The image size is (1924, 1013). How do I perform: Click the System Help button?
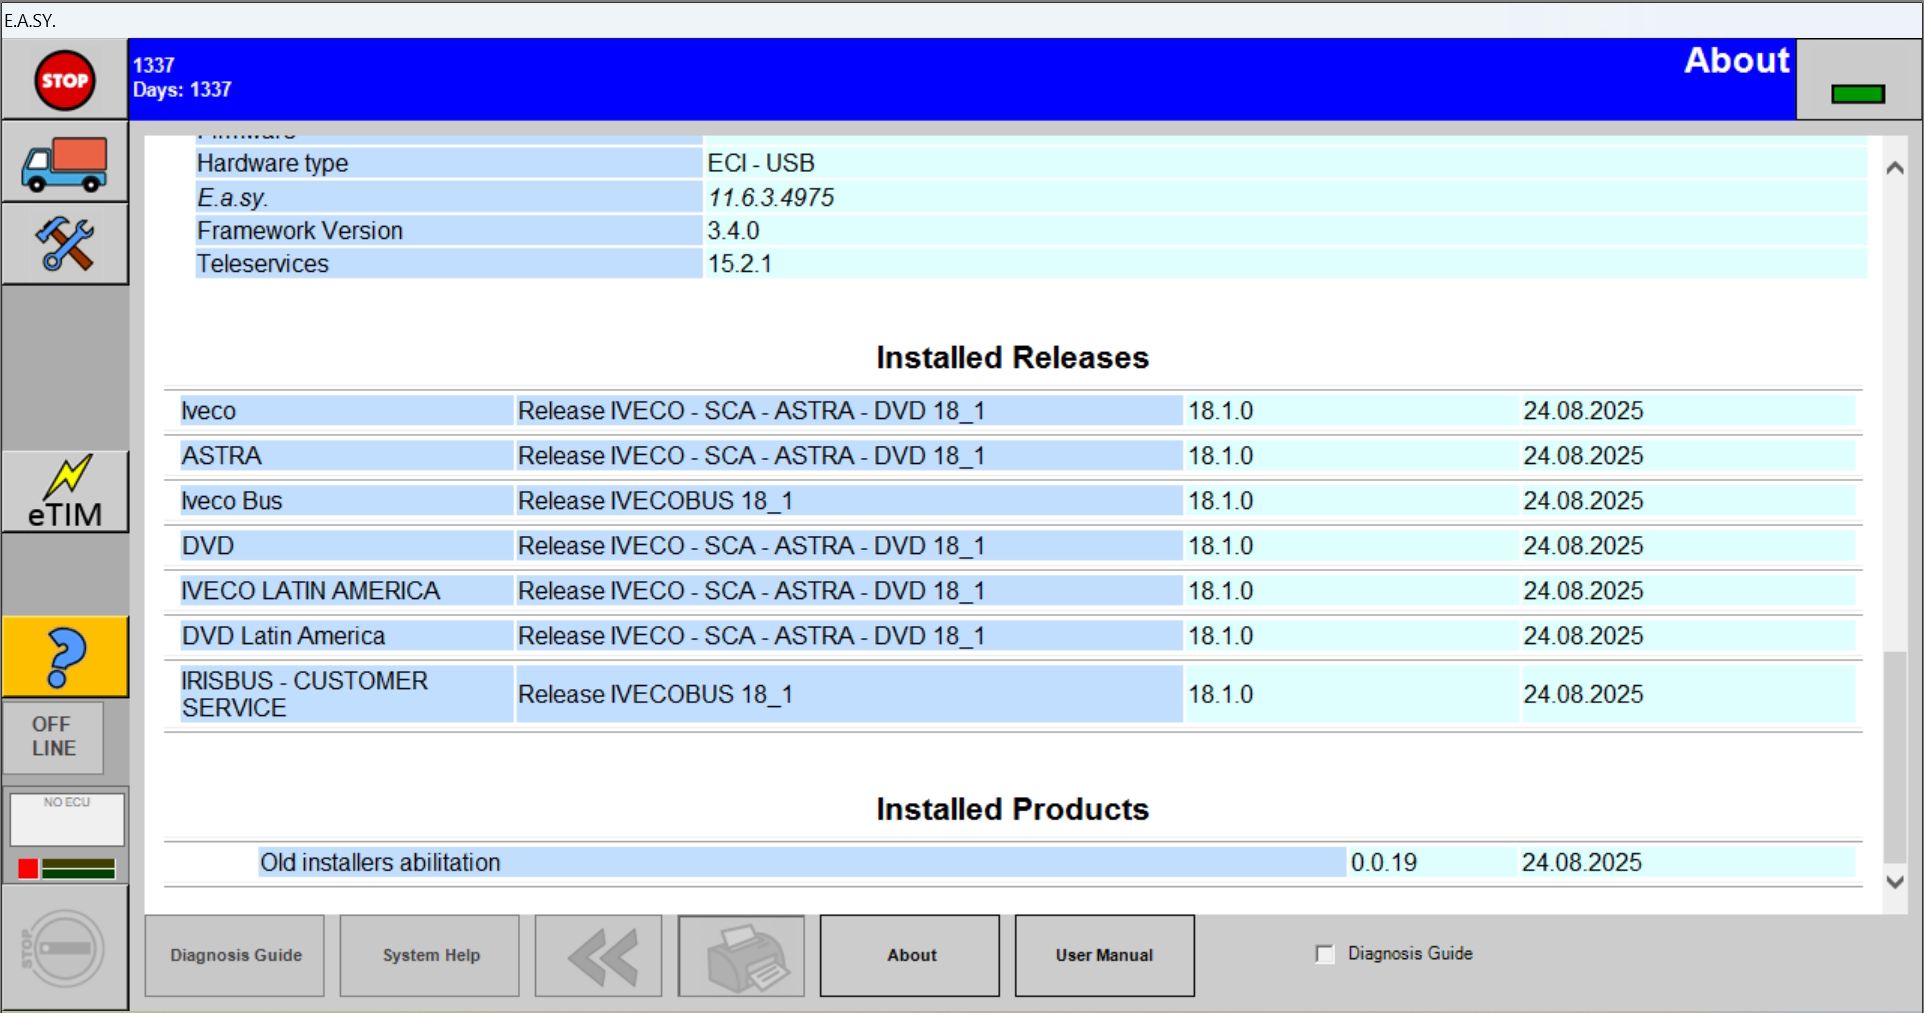click(x=429, y=955)
